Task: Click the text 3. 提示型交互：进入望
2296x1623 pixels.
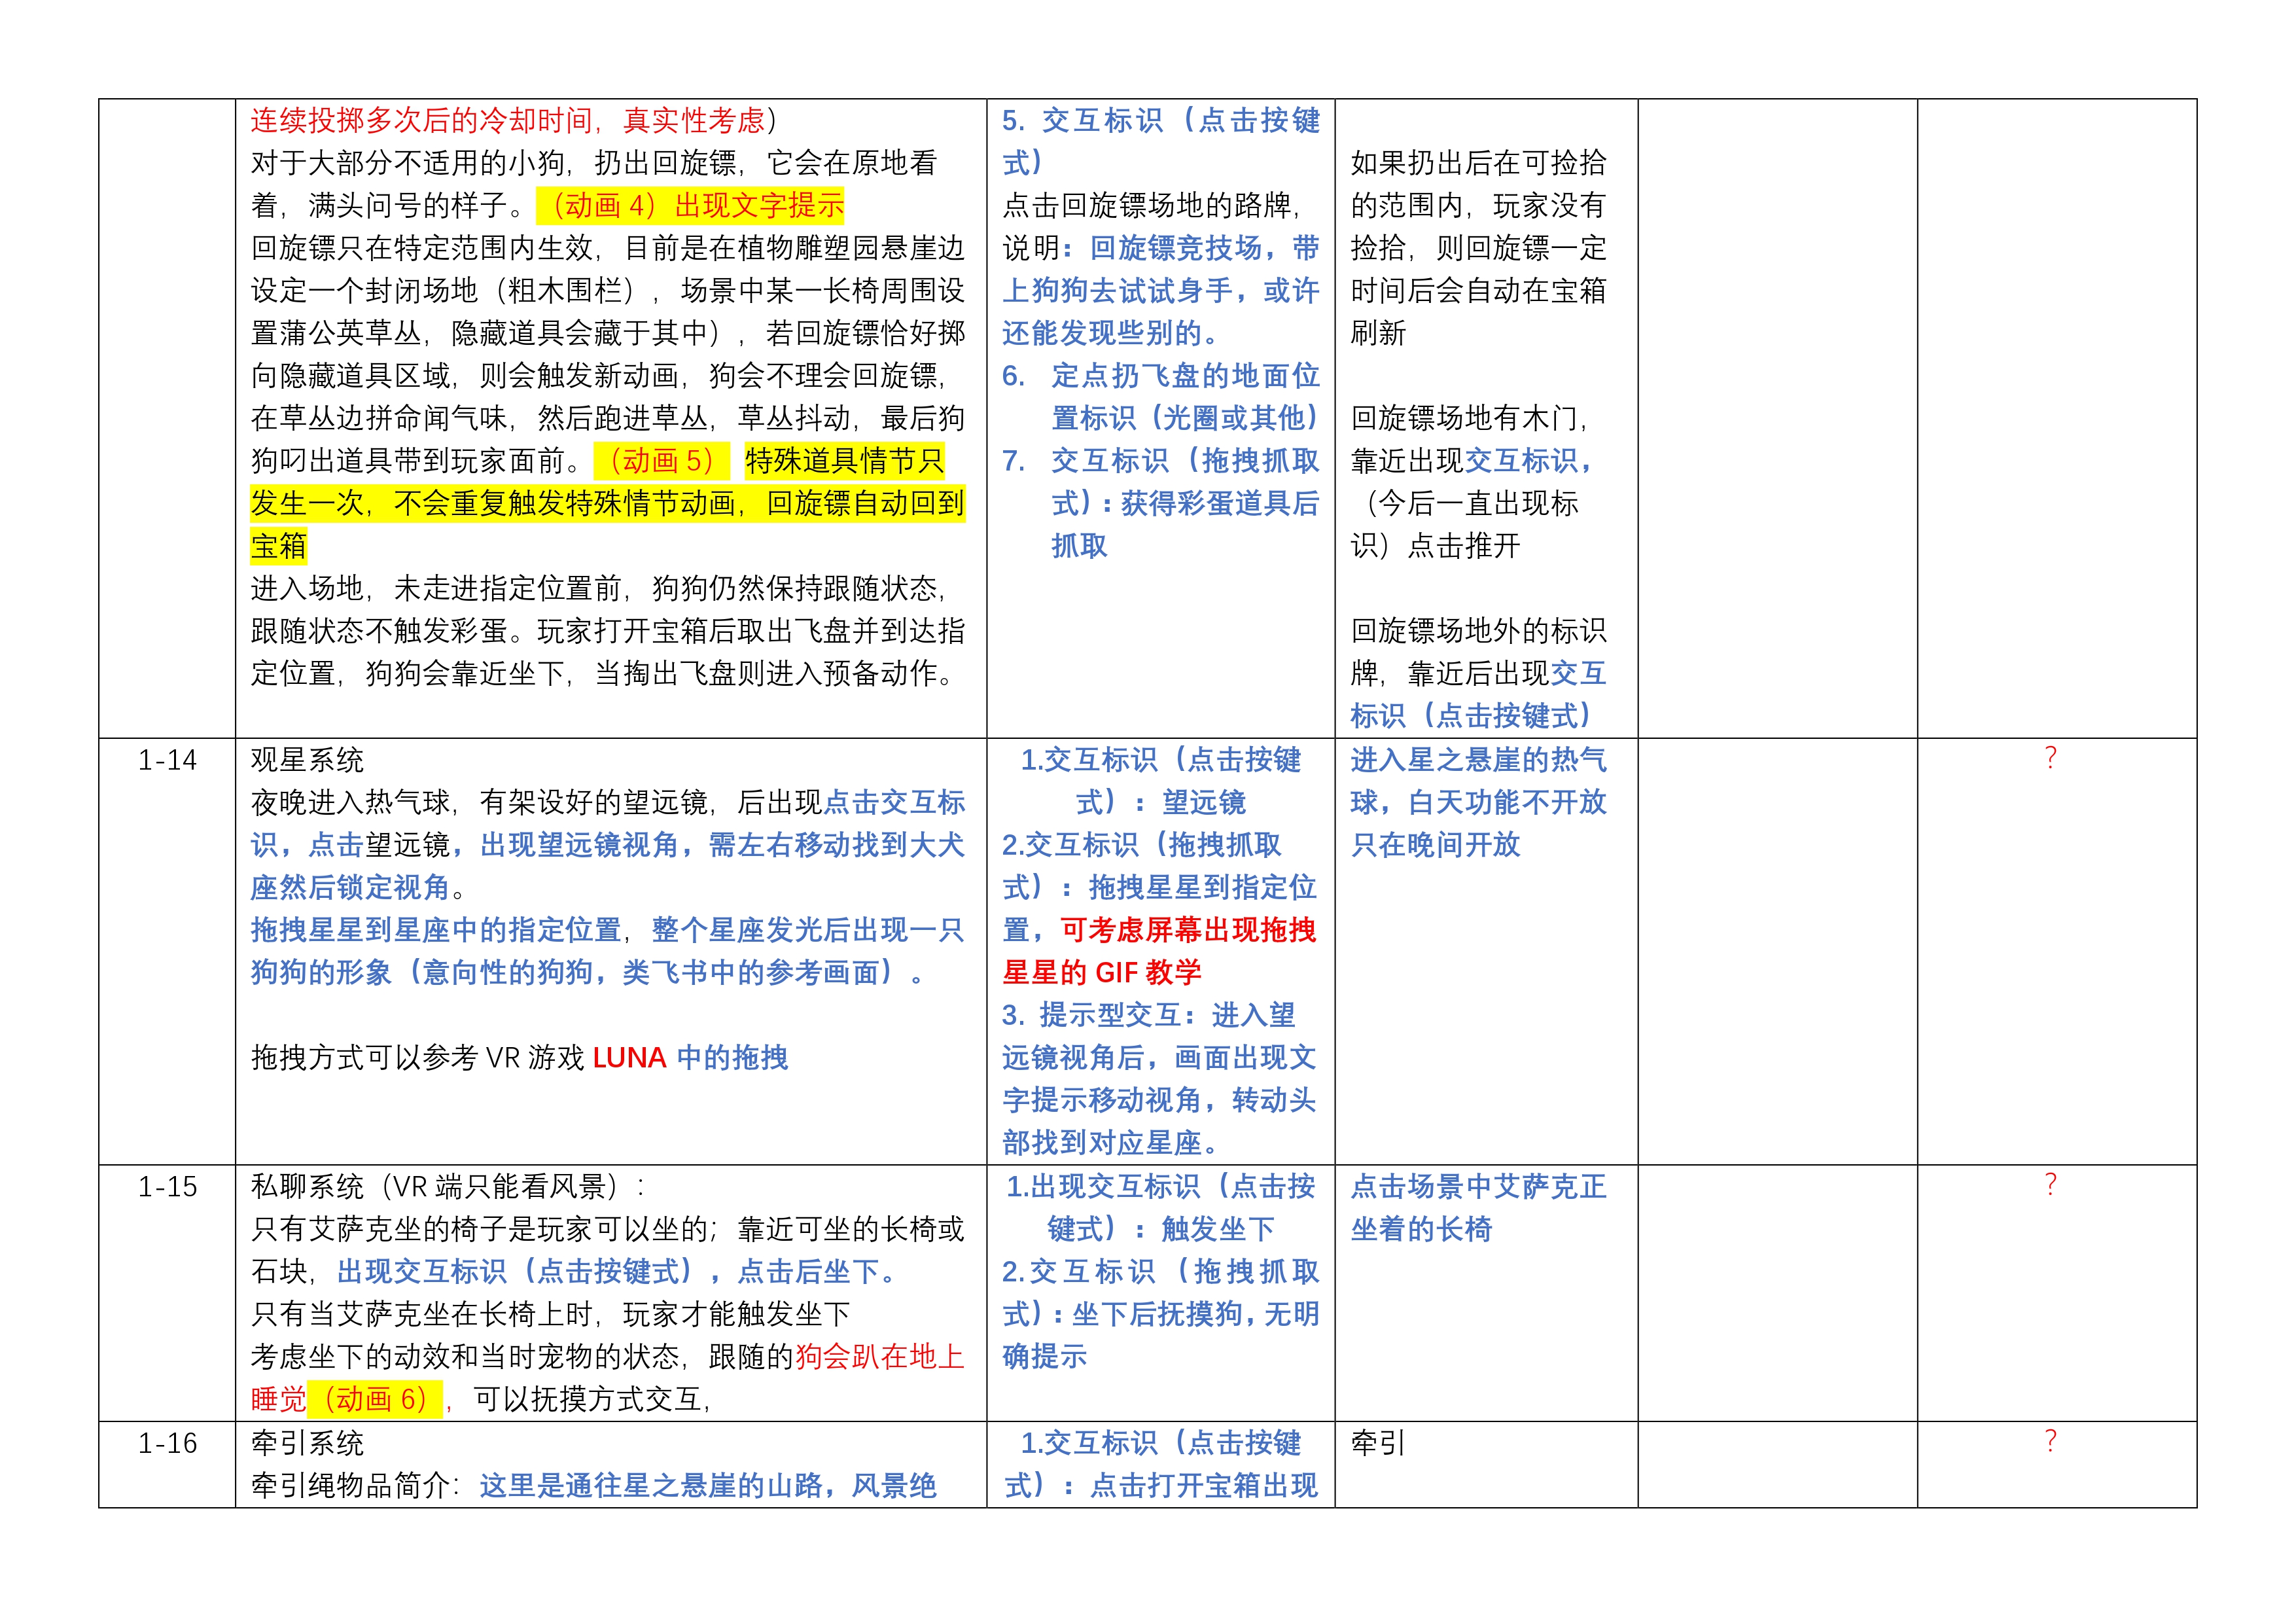Action: [1149, 1016]
